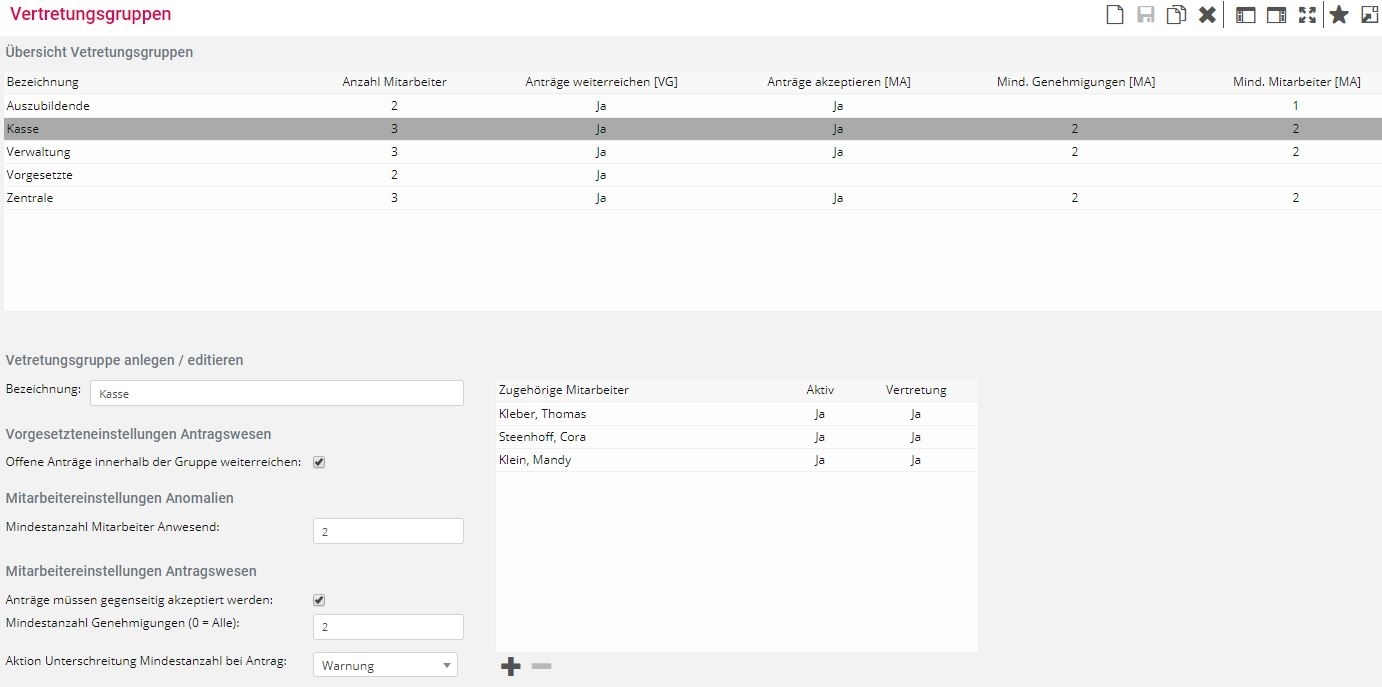The image size is (1382, 687).
Task: Duplicate the group using the copy icon
Action: point(1177,15)
